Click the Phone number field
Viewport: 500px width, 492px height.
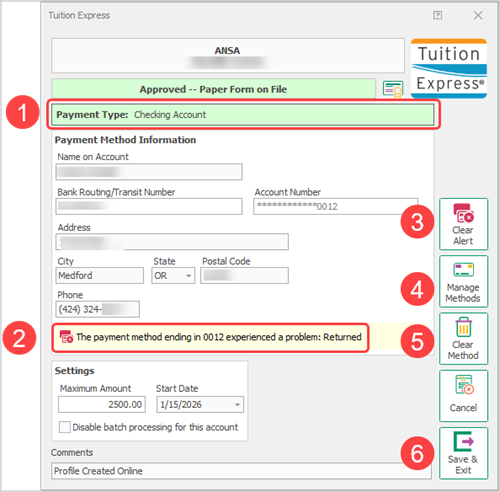click(x=97, y=309)
